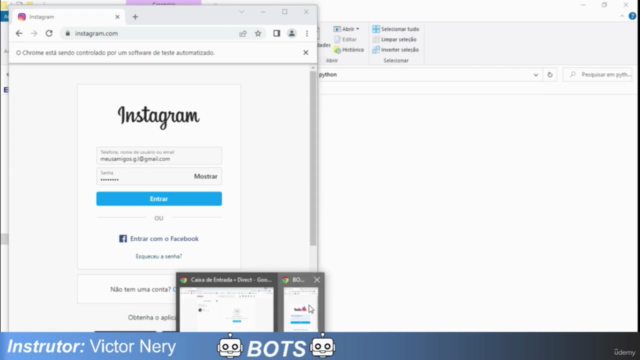Dismiss the automated test software notice
Image resolution: width=640 pixels, height=360 pixels.
(306, 53)
